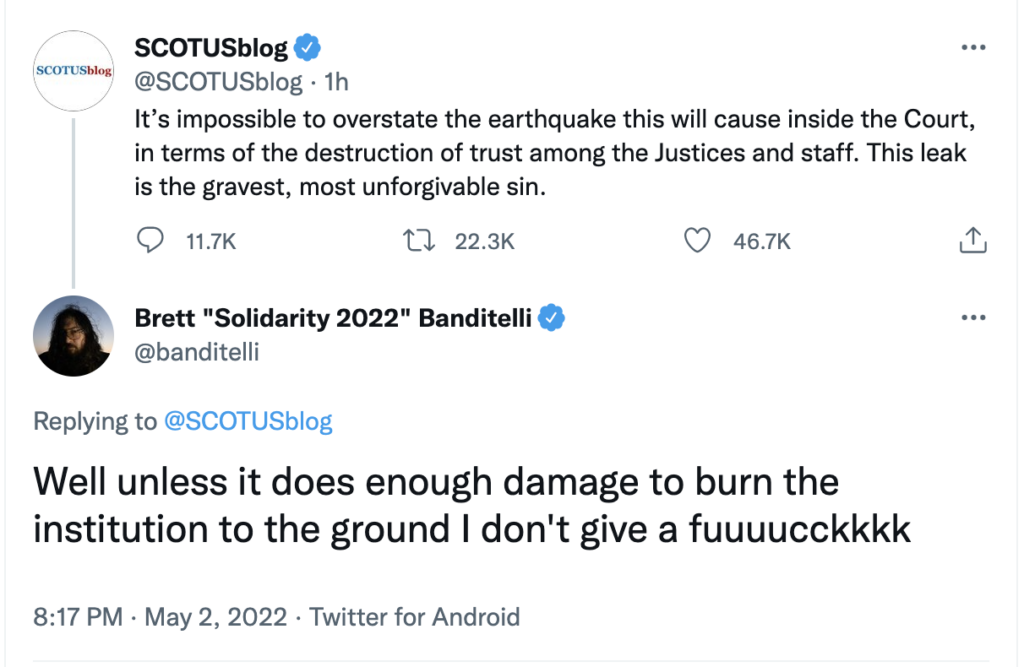The image size is (1024, 667).
Task: Follow the @SCOTUSblog link in "Replying to"
Action: pyautogui.click(x=247, y=421)
